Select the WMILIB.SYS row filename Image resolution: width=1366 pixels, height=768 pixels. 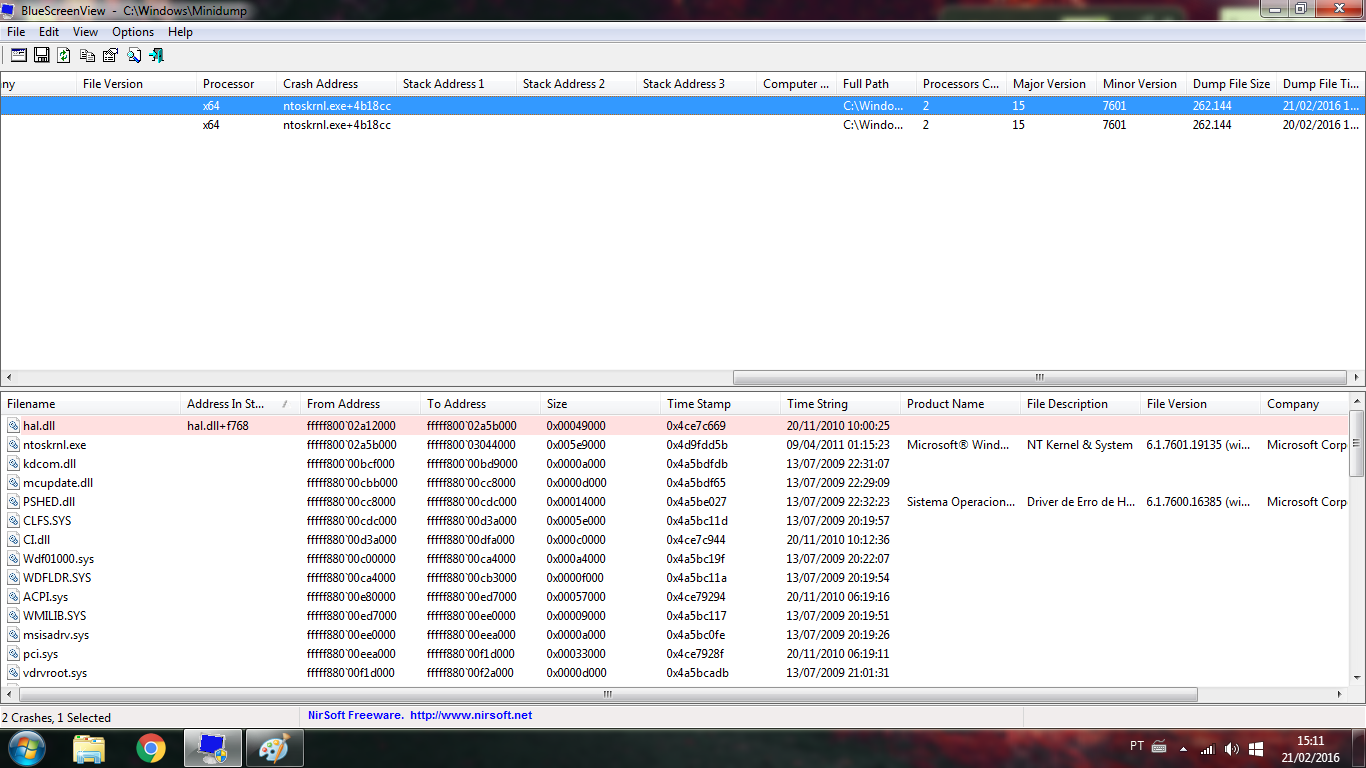click(55, 616)
